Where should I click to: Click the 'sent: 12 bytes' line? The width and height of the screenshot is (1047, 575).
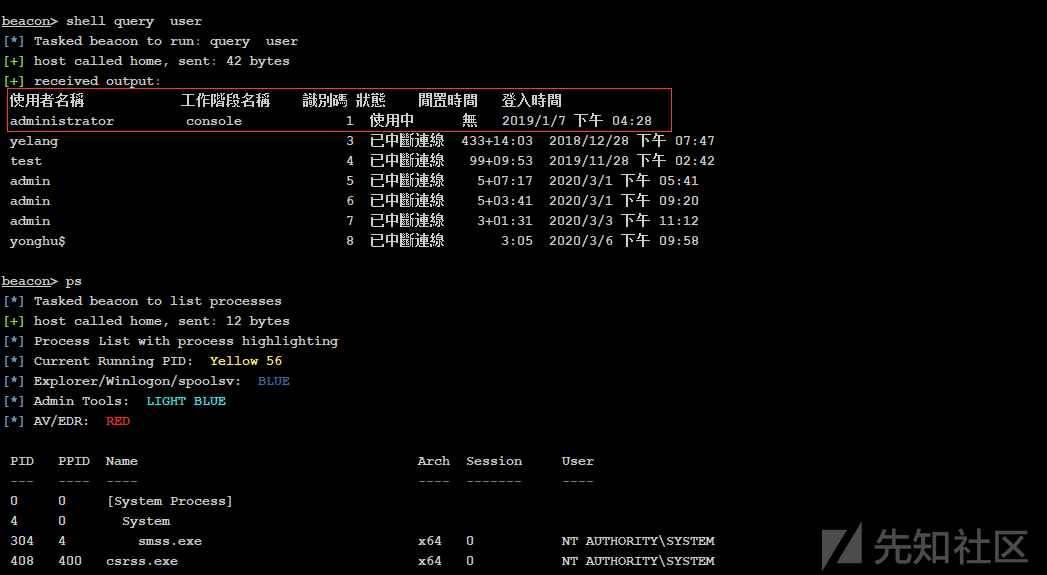pyautogui.click(x=146, y=321)
